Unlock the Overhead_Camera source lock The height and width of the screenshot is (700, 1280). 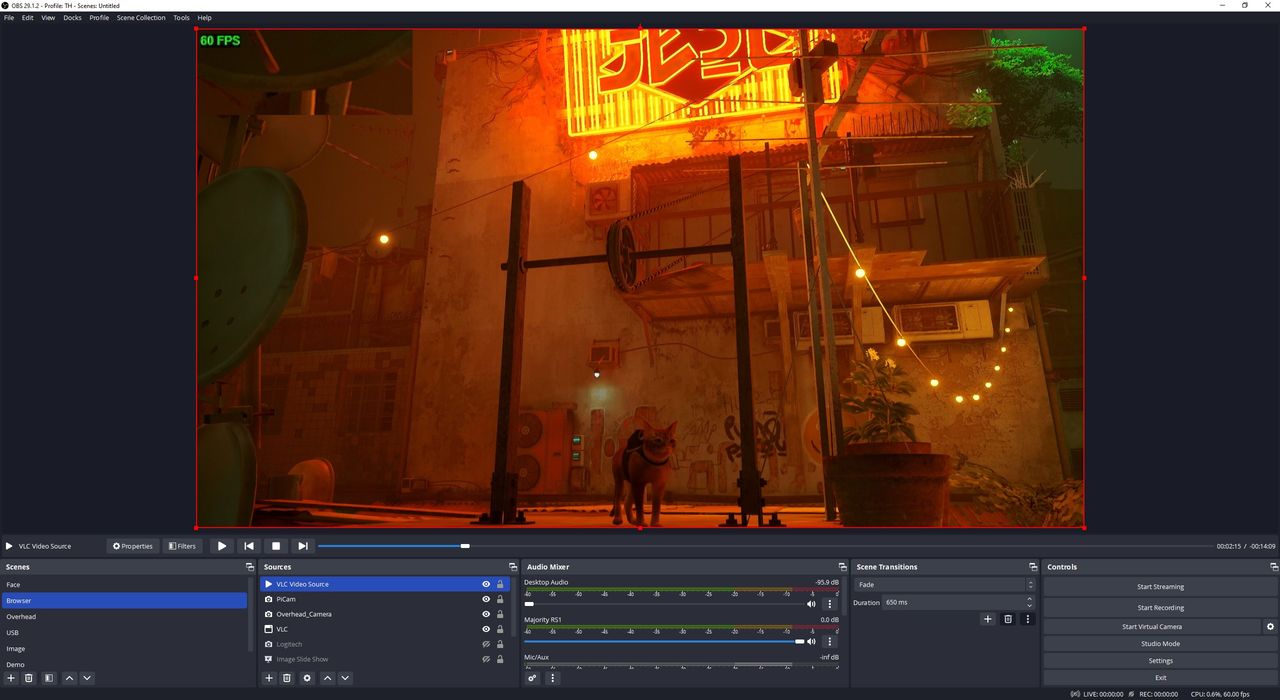(x=500, y=614)
